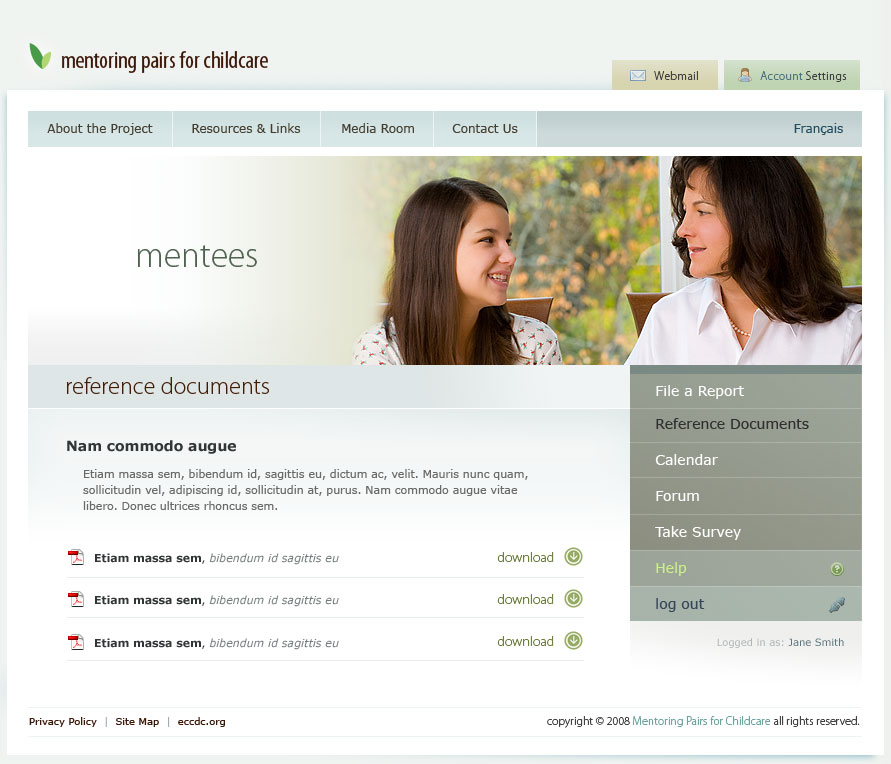
Task: Click the log out link
Action: pos(746,604)
